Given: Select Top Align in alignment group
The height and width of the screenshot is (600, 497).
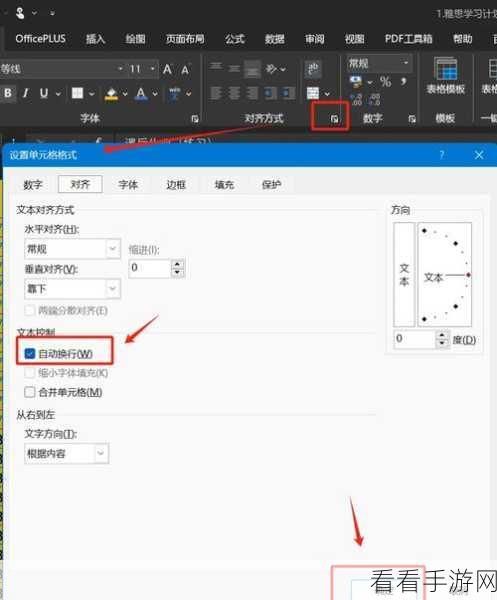Looking at the screenshot, I should [x=216, y=68].
